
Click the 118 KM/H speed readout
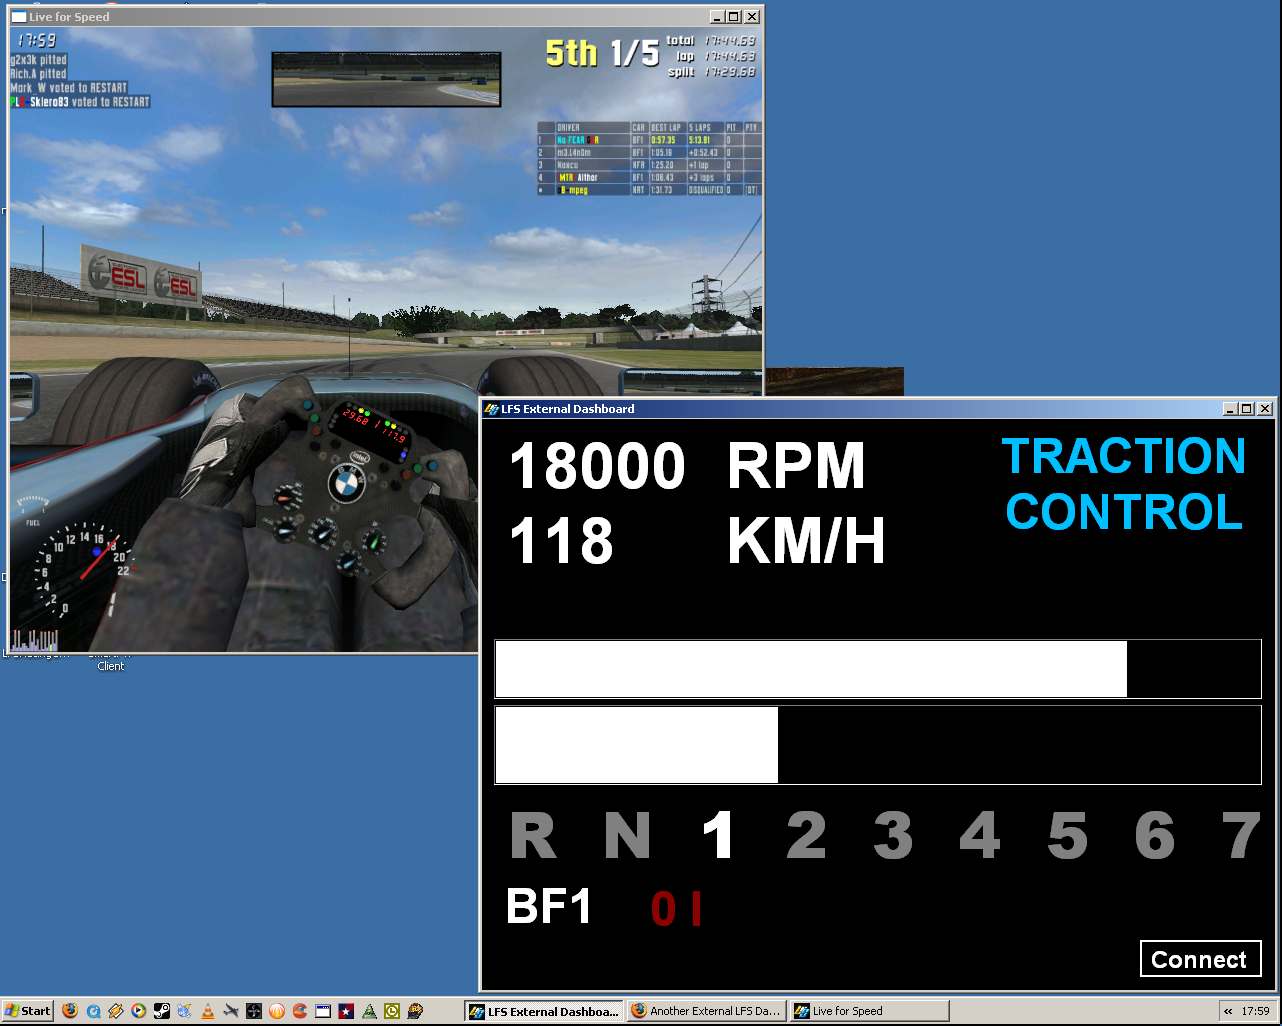697,541
